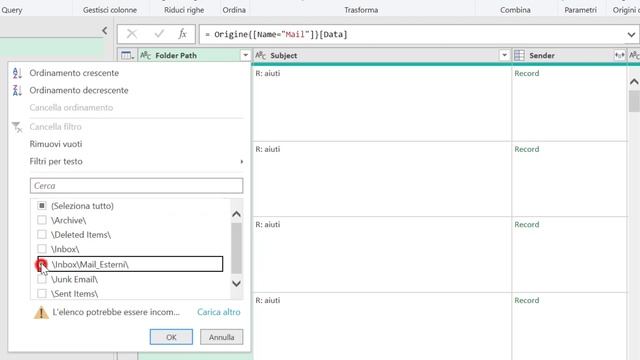Click the Cerca search field
The height and width of the screenshot is (360, 640).
pyautogui.click(x=136, y=186)
